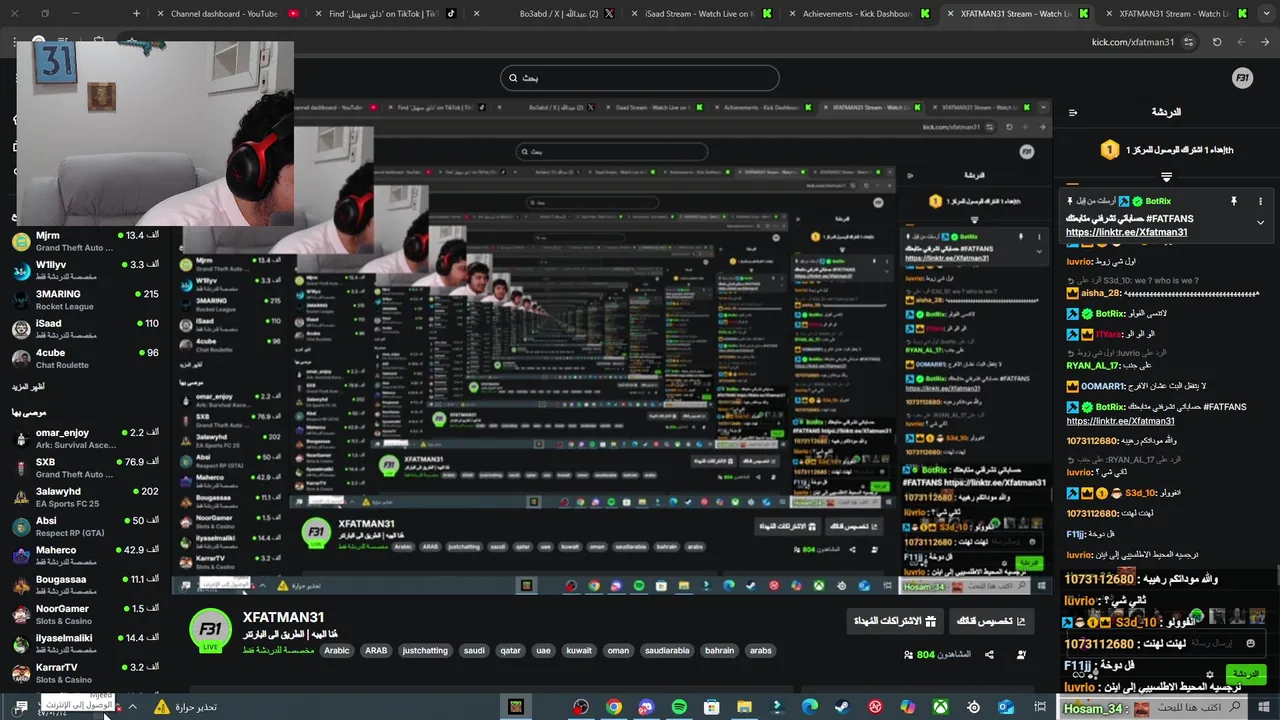Open linktr.ee link in BotRix chat message
The width and height of the screenshot is (1280, 720).
pyautogui.click(x=1120, y=421)
